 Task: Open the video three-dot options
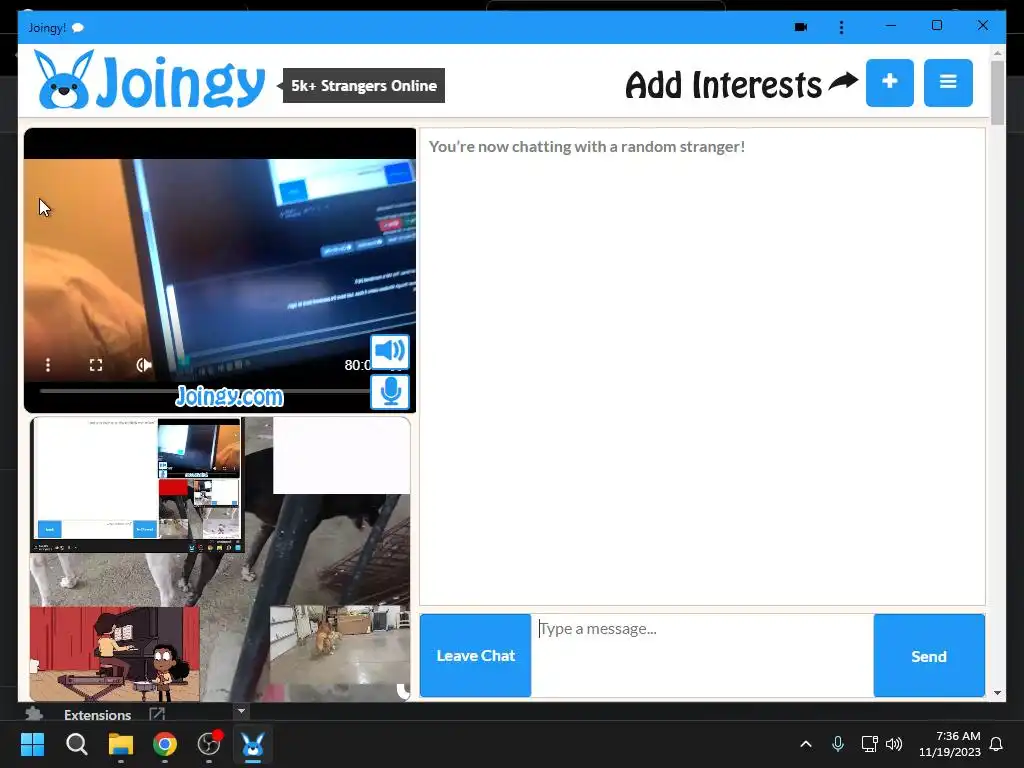click(x=48, y=365)
